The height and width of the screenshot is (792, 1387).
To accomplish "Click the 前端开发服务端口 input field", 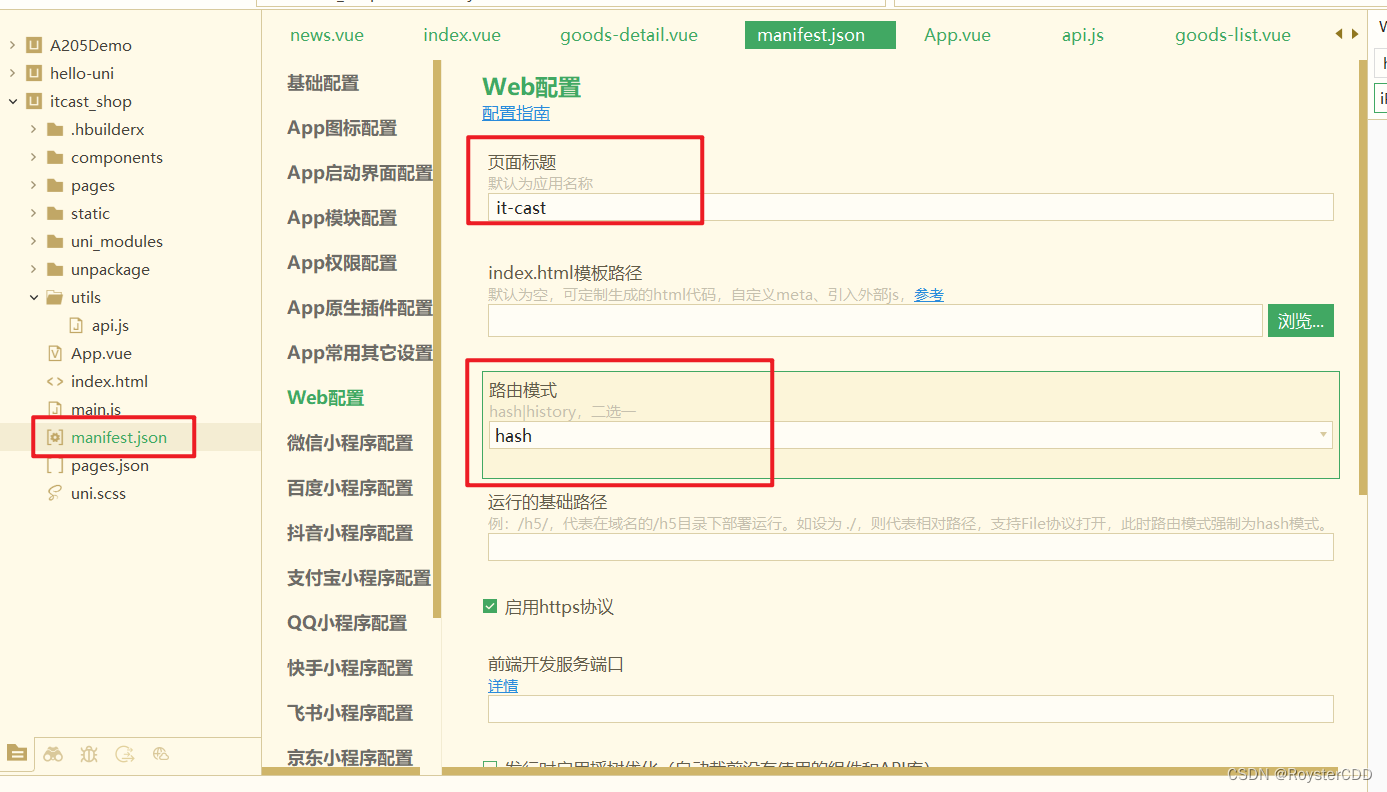I will click(x=911, y=709).
